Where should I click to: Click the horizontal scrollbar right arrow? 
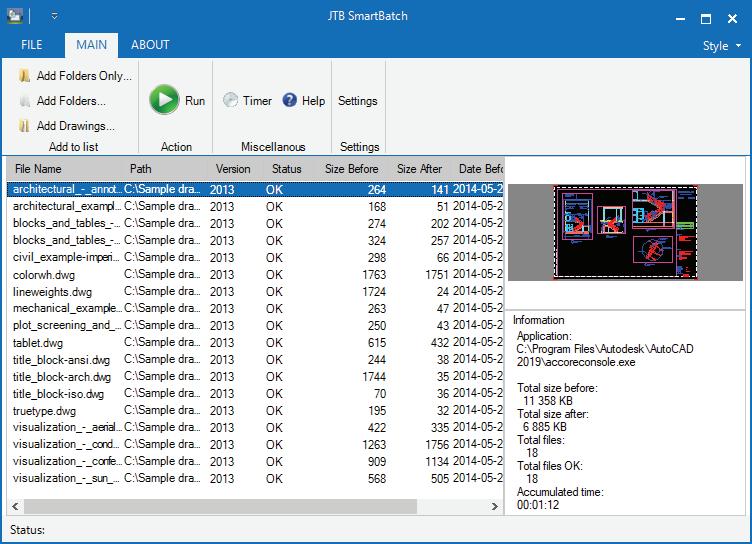[x=495, y=506]
